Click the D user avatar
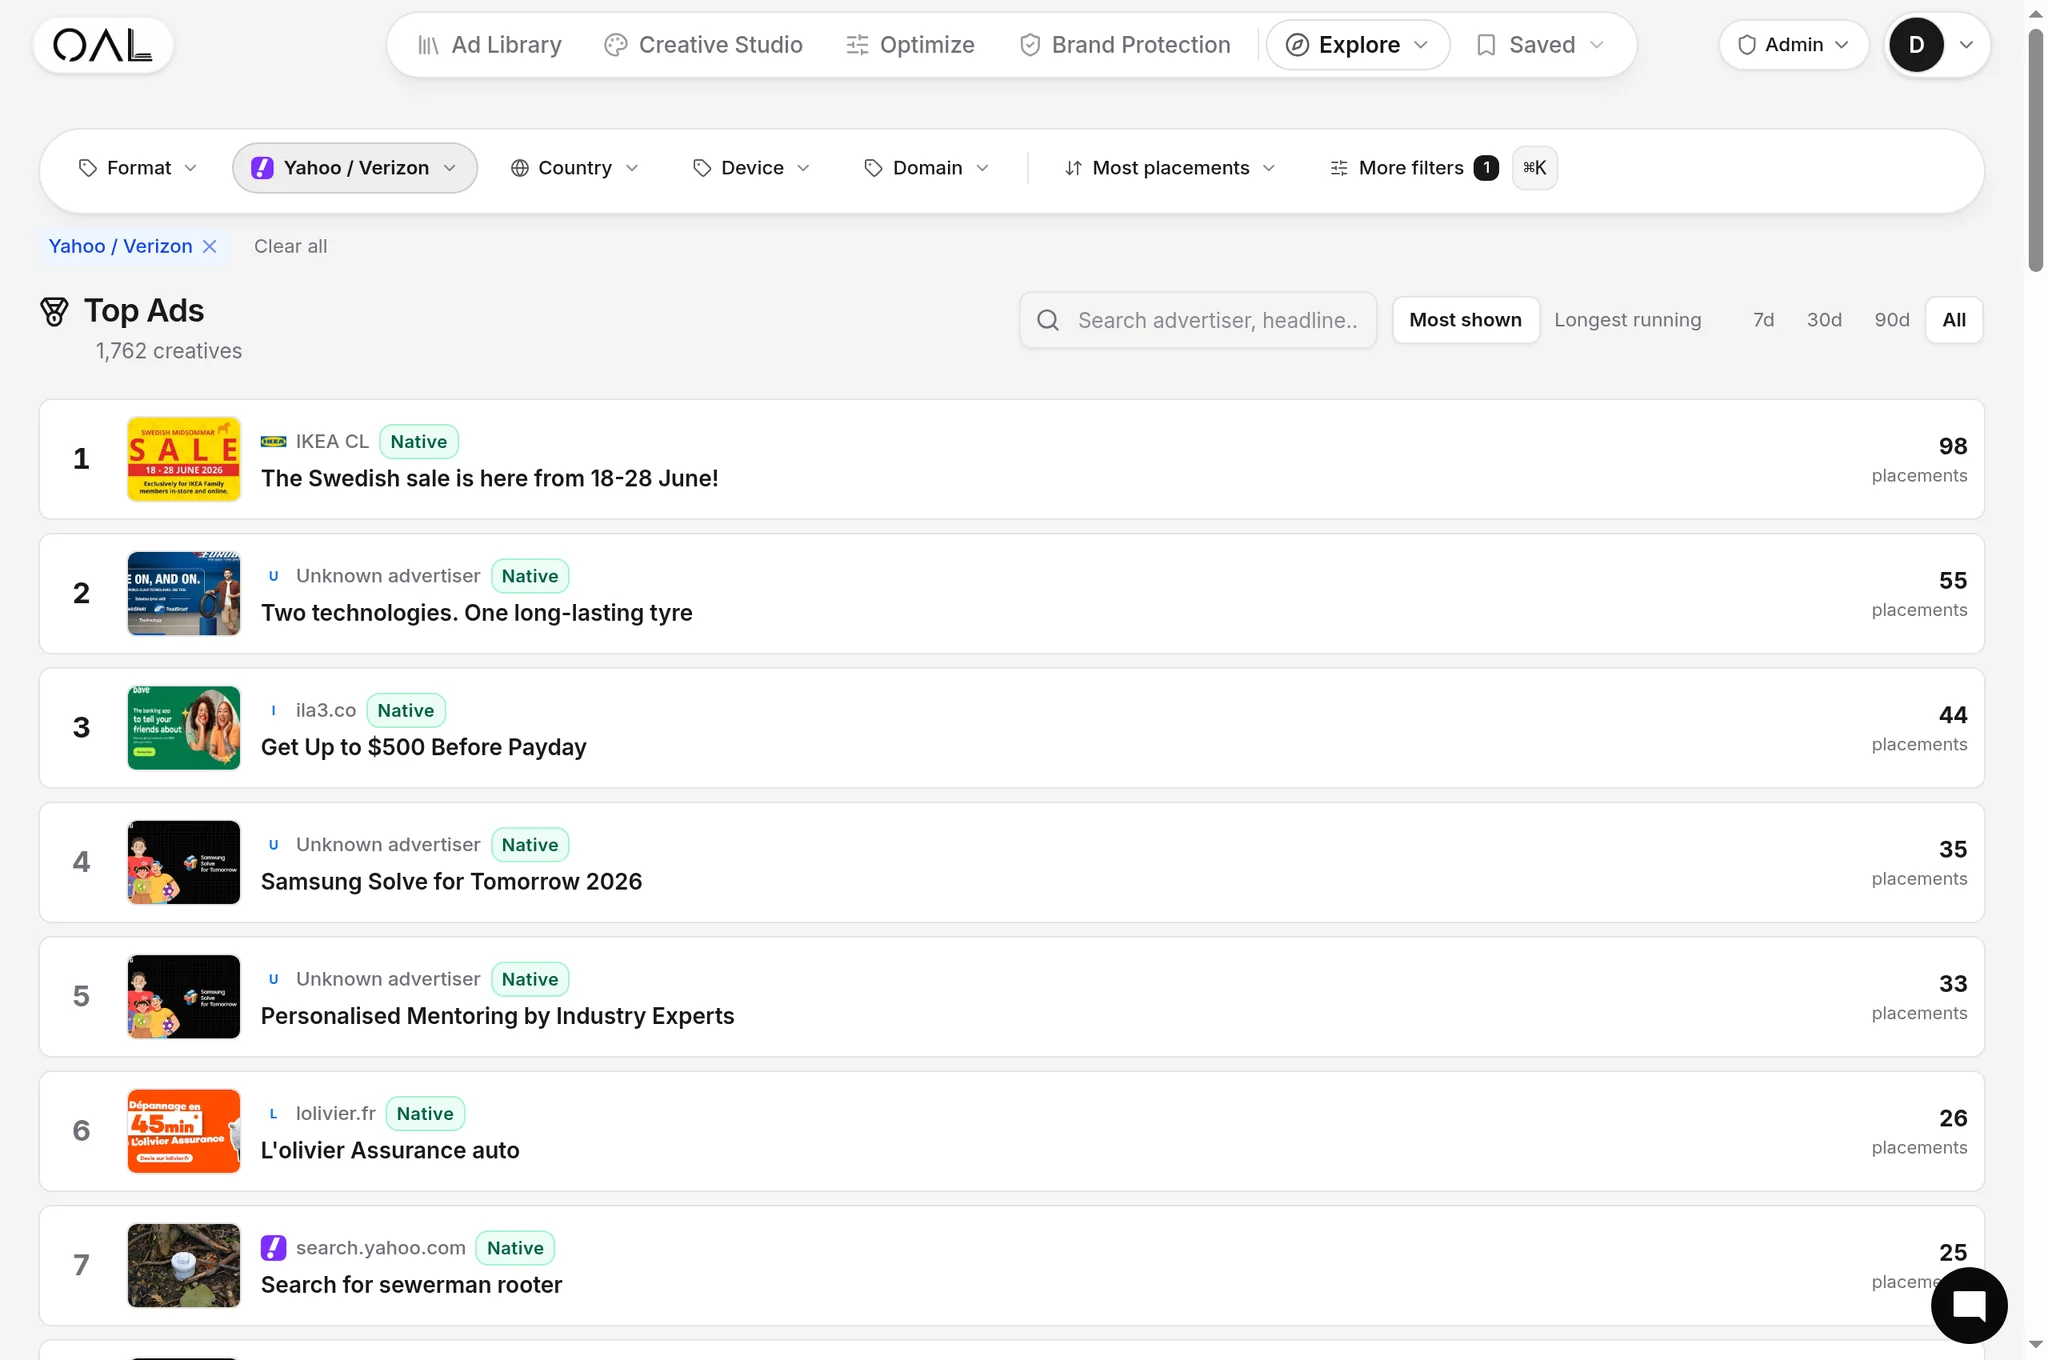The width and height of the screenshot is (2048, 1360). 1916,45
